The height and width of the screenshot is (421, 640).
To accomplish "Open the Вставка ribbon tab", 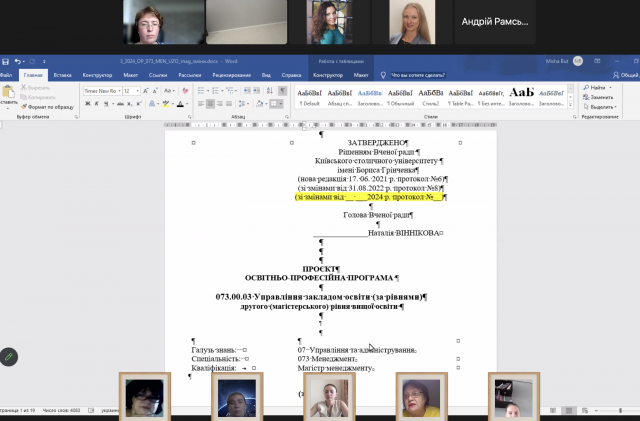I will [62, 75].
